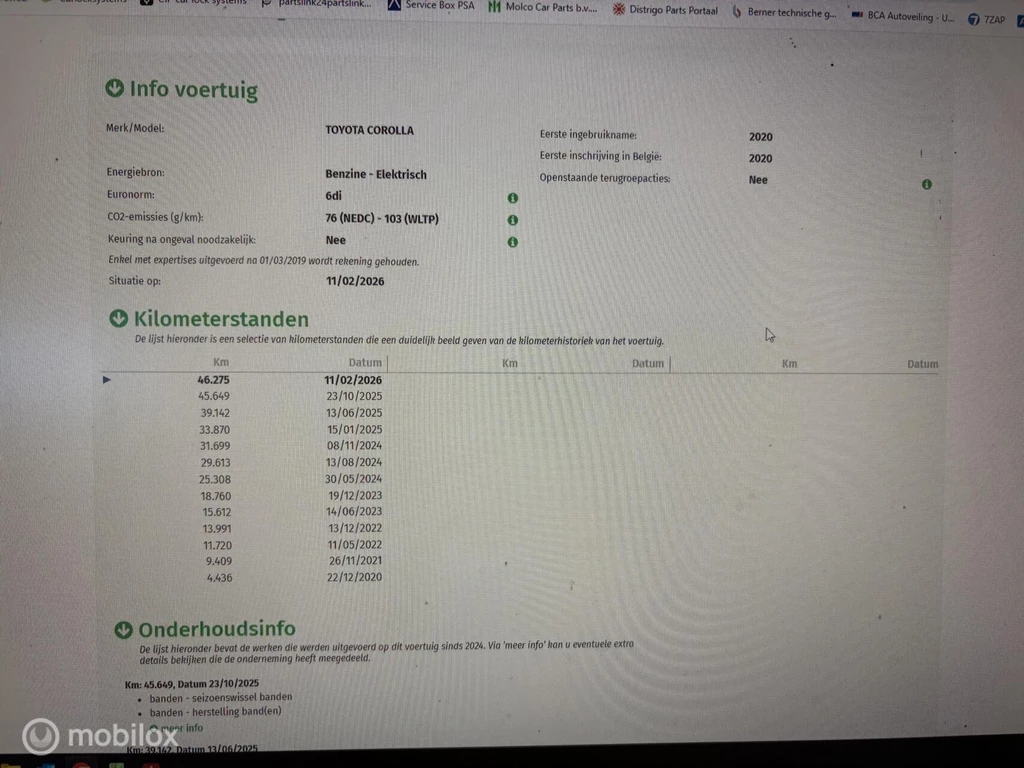Open the 7ZAP bookmark

tap(987, 19)
